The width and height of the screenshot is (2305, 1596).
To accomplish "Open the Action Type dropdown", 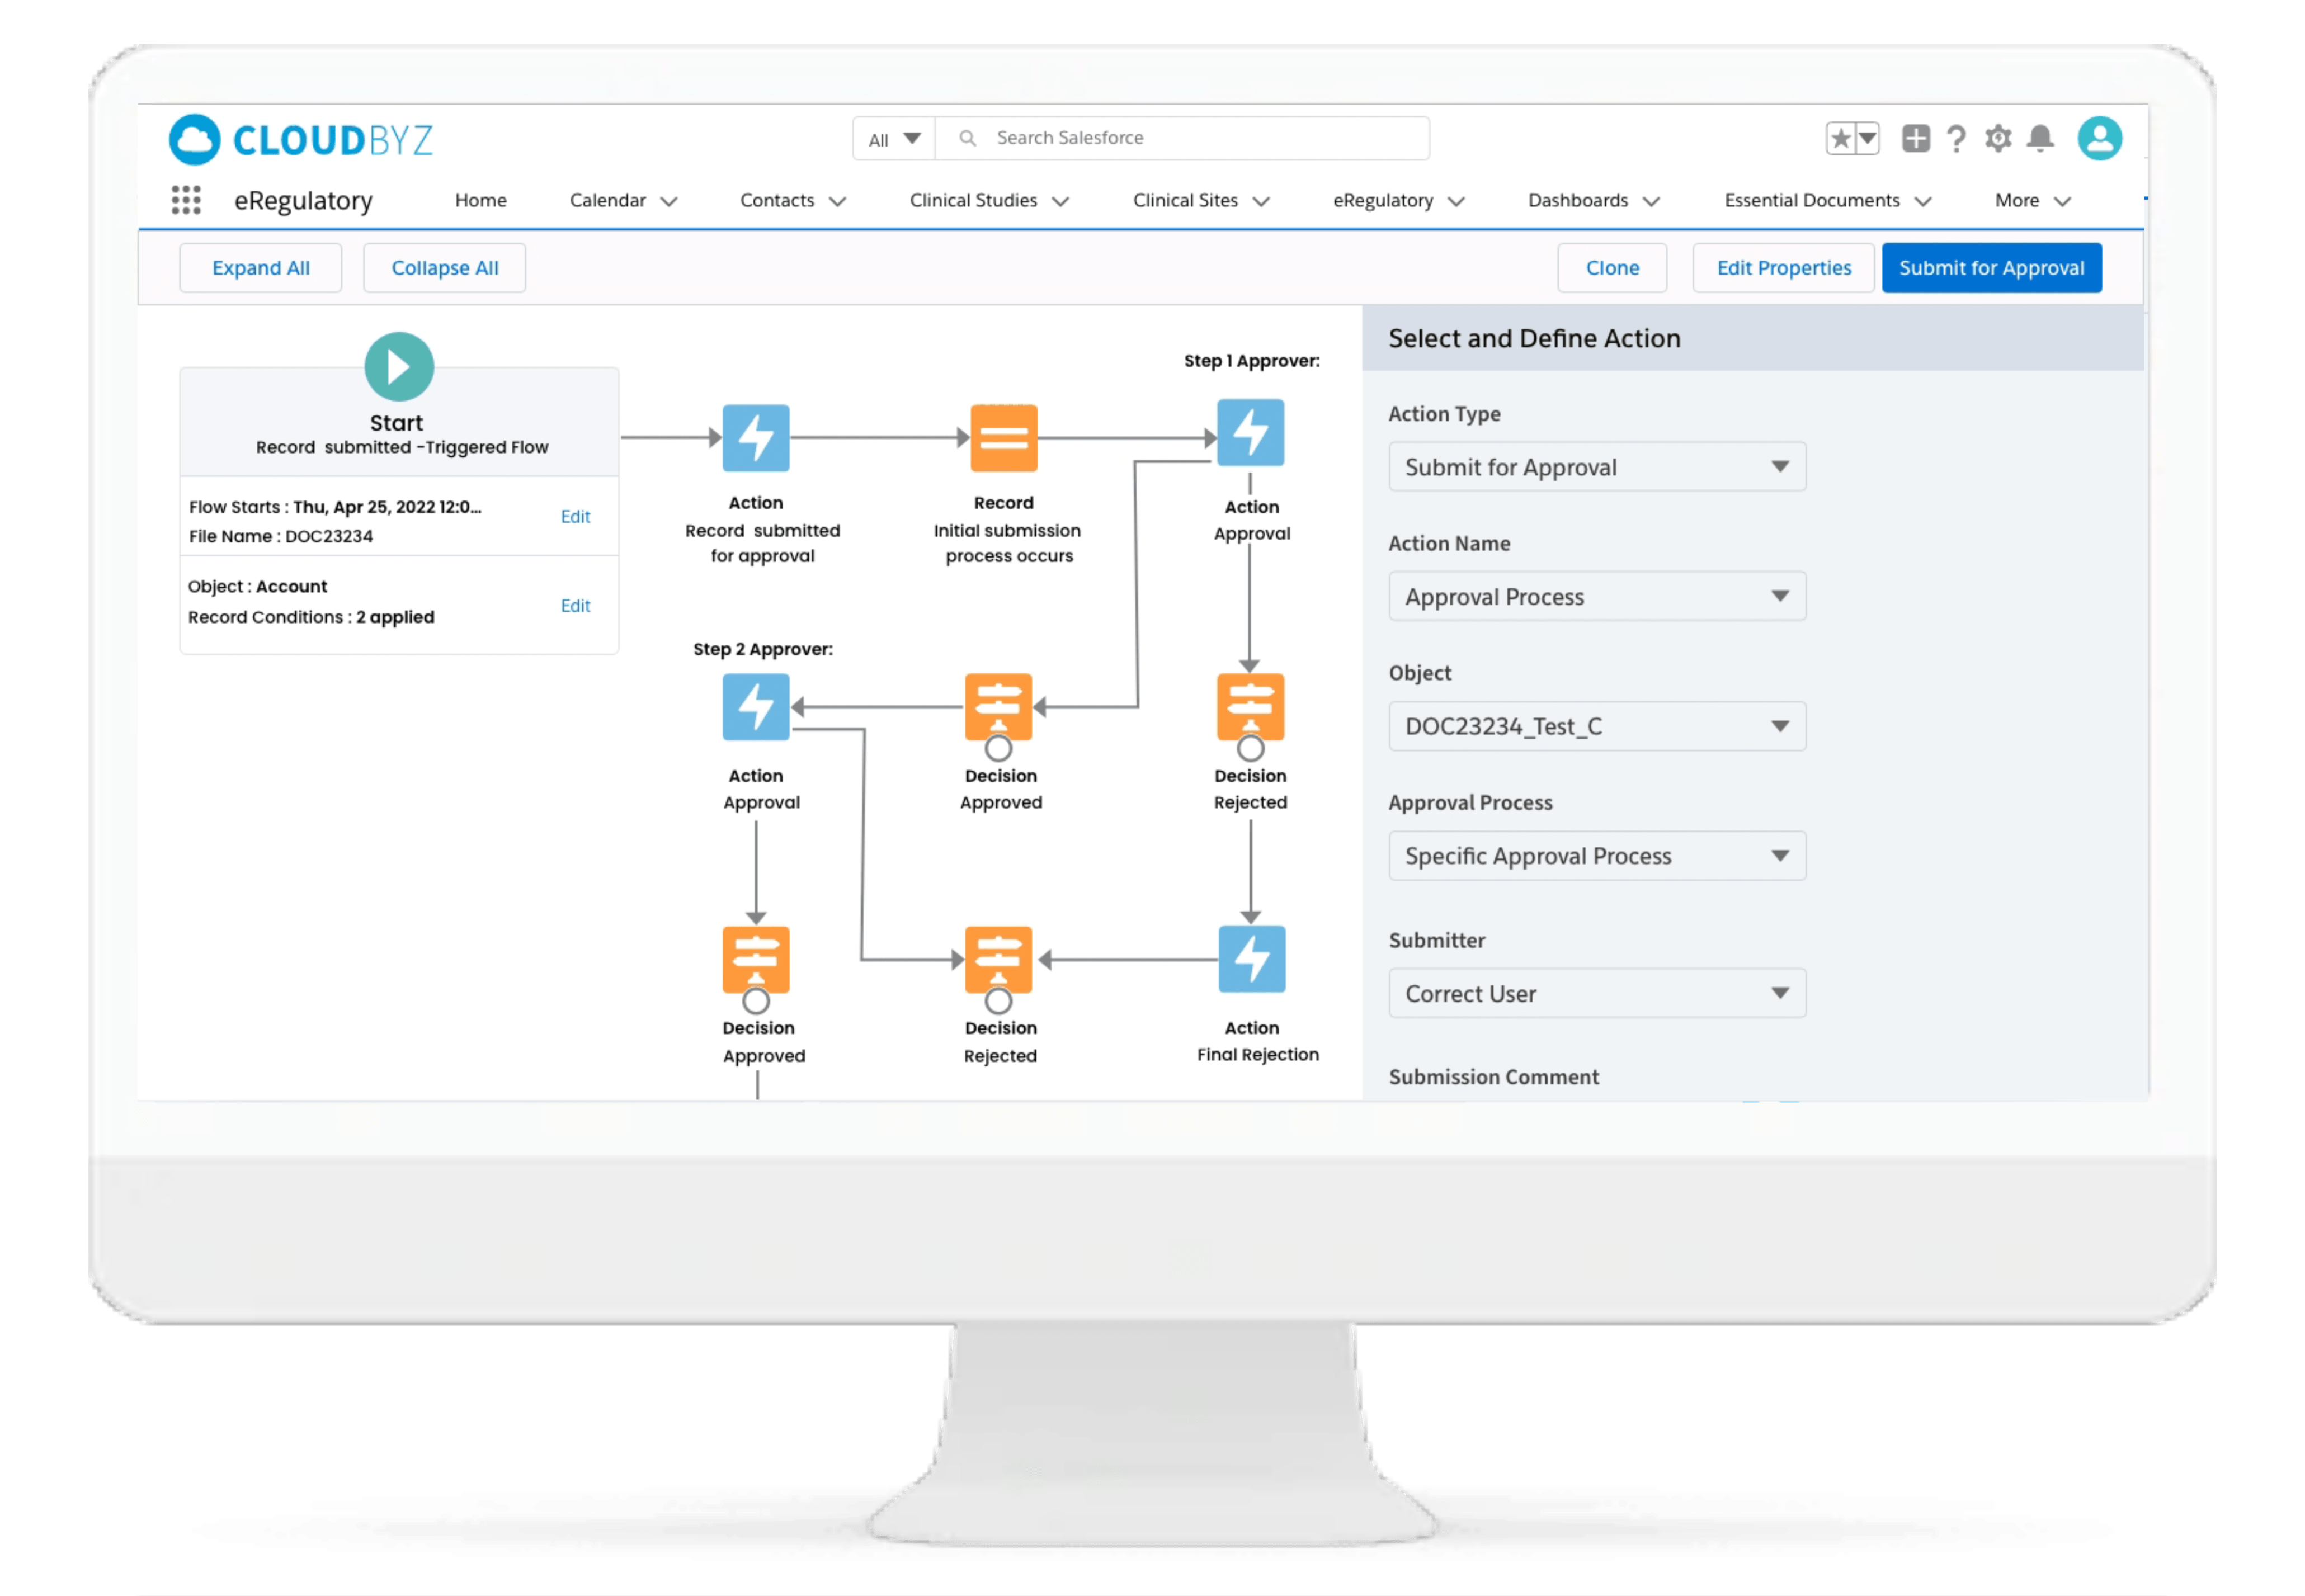I will (1596, 467).
